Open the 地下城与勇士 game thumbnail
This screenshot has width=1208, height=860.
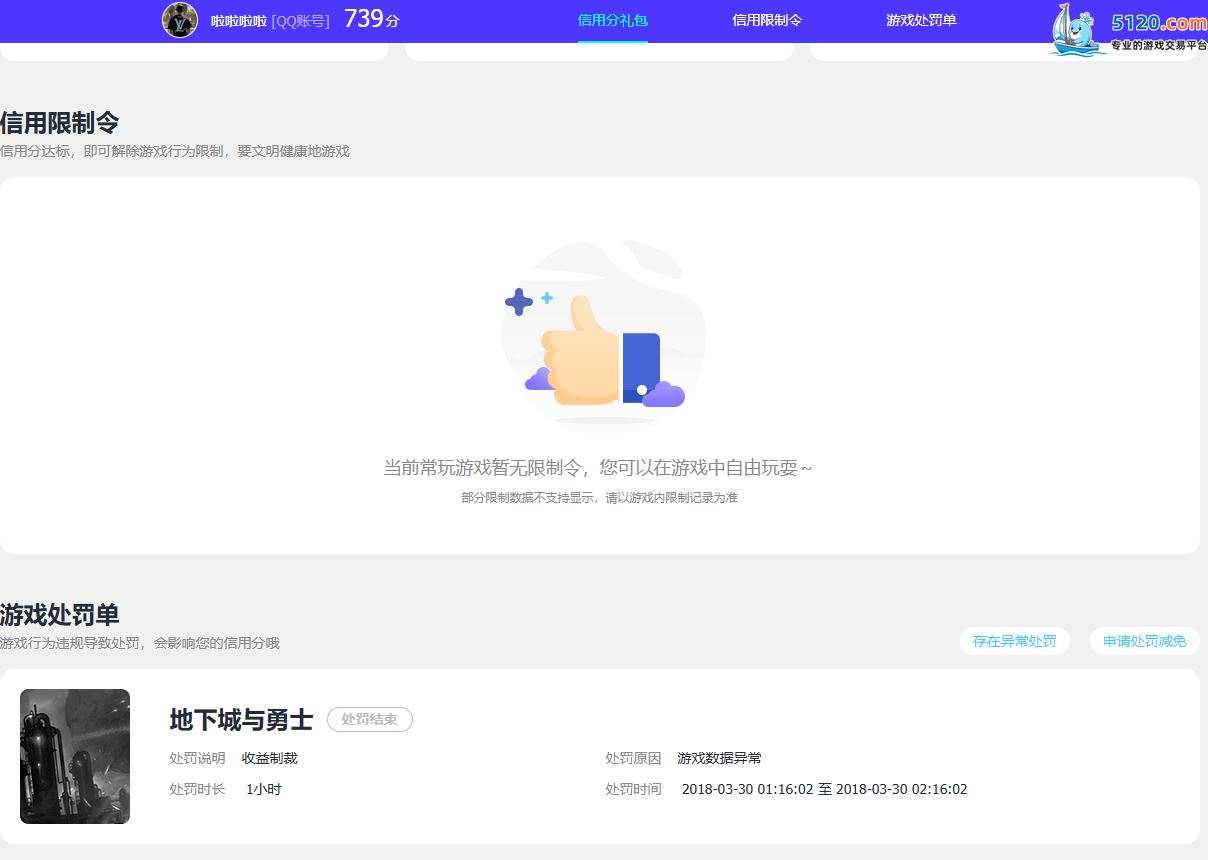point(75,756)
